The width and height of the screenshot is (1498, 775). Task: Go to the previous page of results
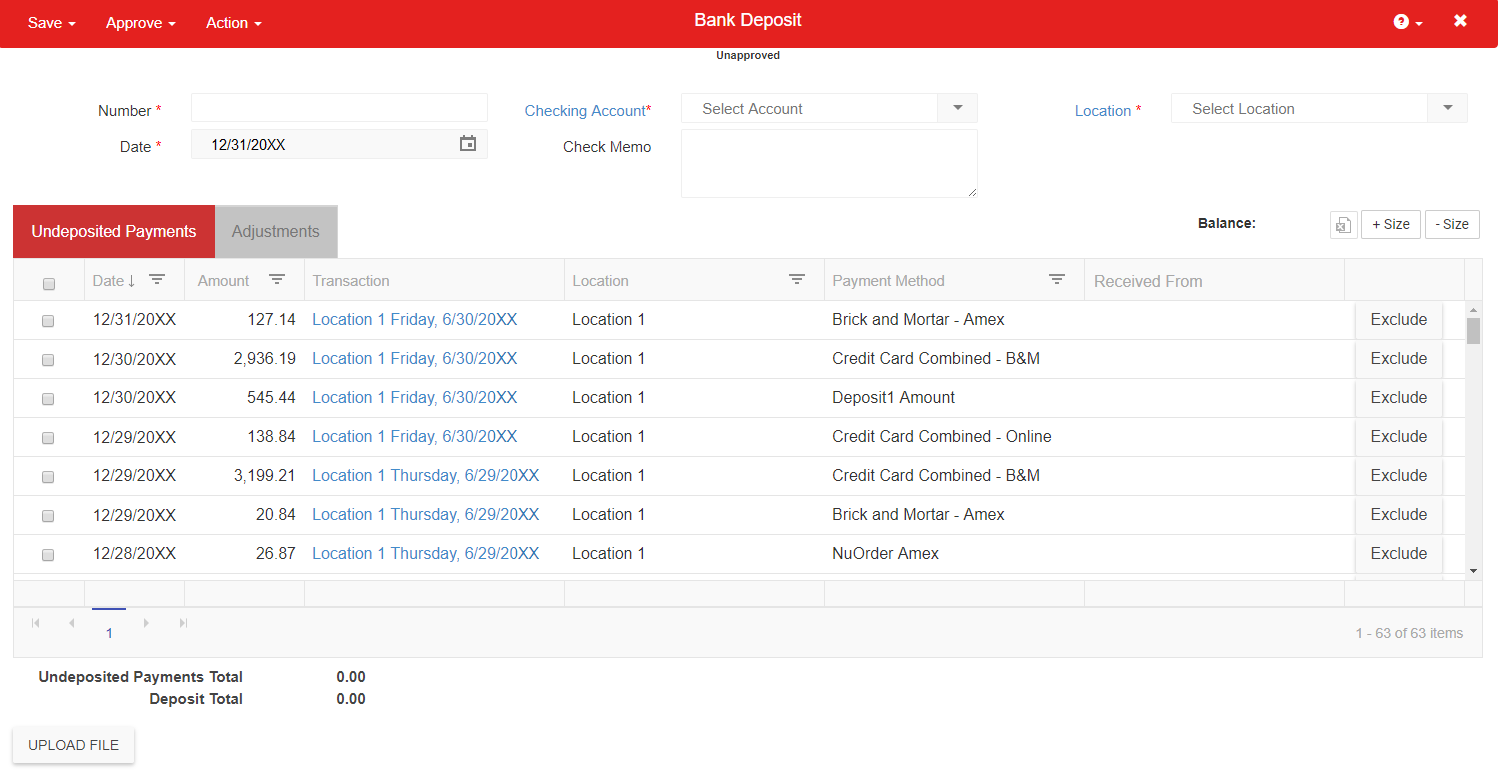[72, 623]
